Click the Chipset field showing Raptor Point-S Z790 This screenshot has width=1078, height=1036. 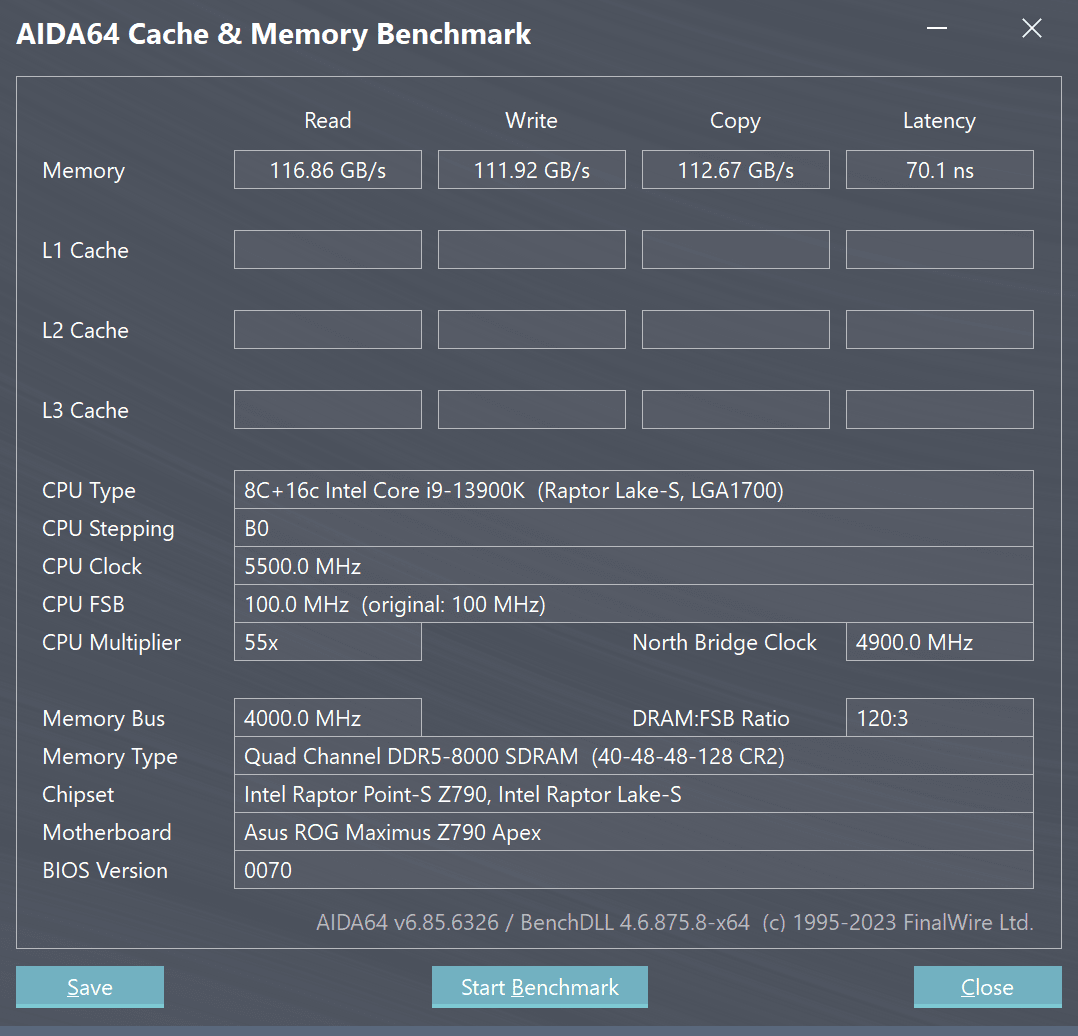pyautogui.click(x=634, y=794)
